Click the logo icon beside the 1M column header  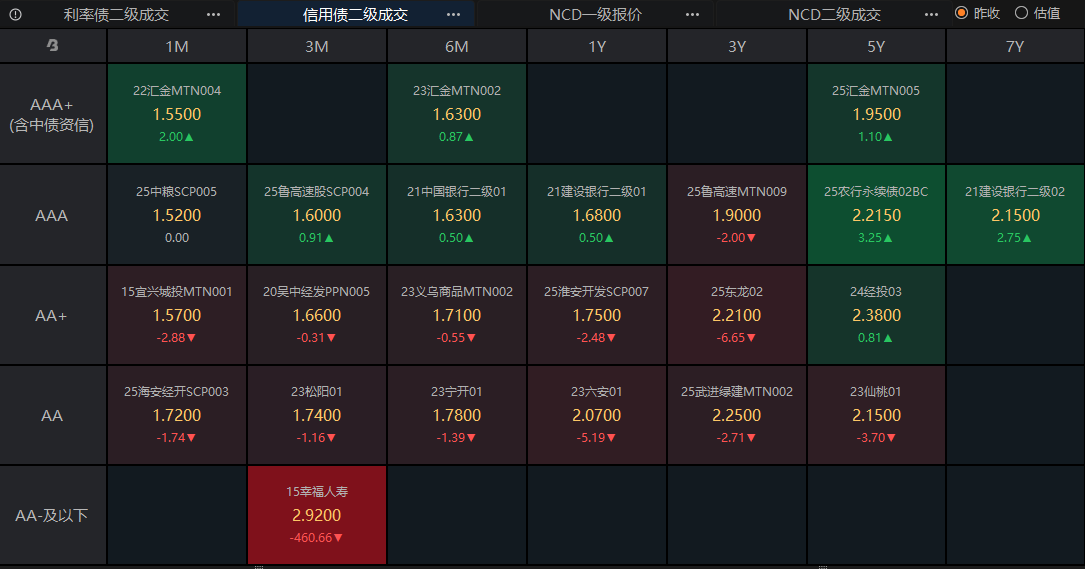(52, 46)
